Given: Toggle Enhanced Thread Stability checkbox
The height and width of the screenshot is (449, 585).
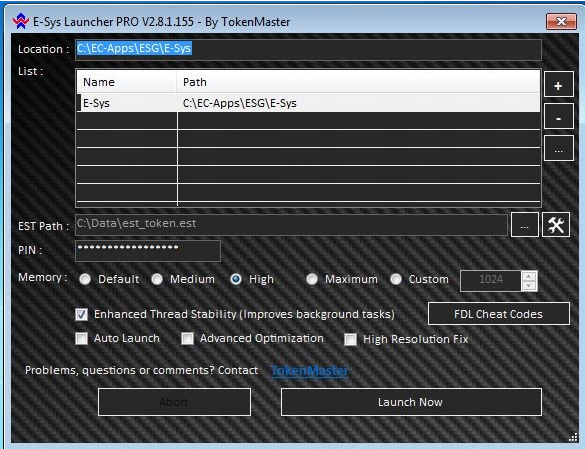Looking at the screenshot, I should tap(81, 314).
